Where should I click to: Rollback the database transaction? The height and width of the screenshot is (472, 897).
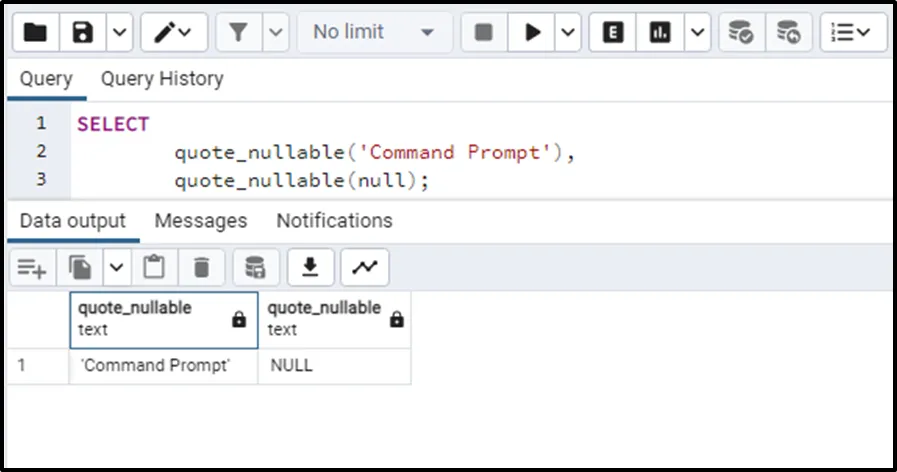(789, 33)
